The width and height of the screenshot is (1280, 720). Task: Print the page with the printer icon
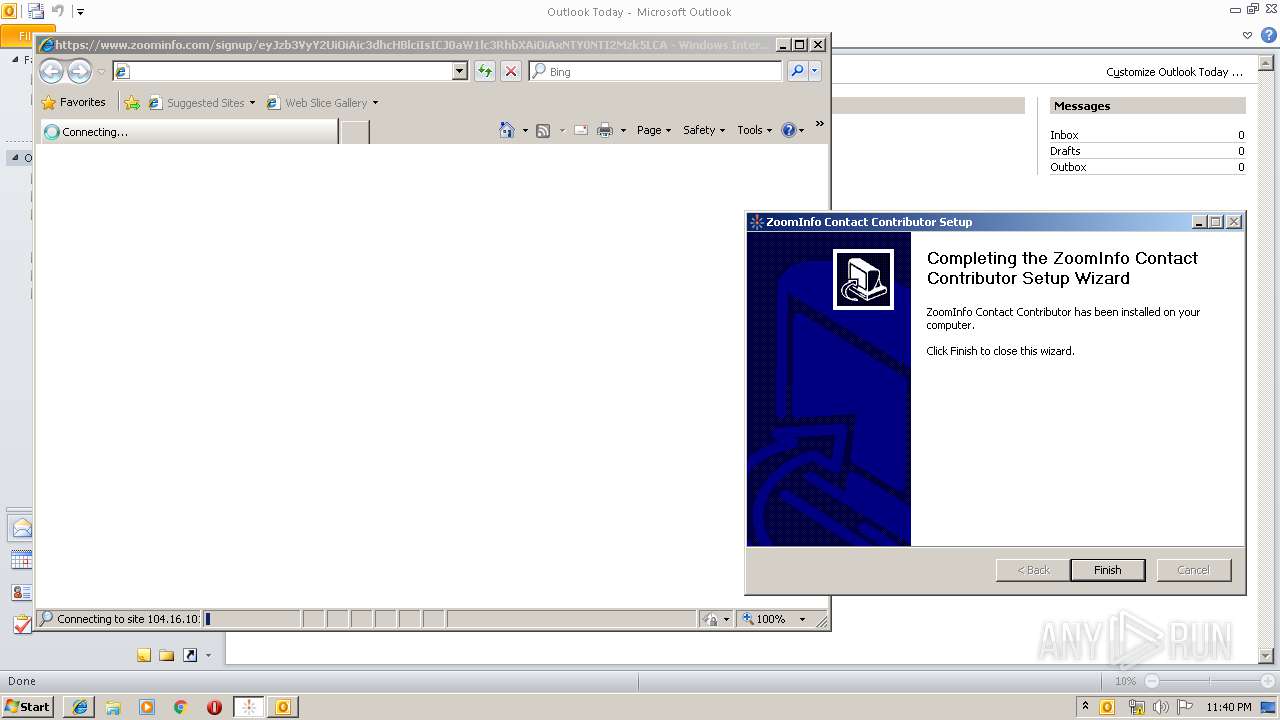605,130
